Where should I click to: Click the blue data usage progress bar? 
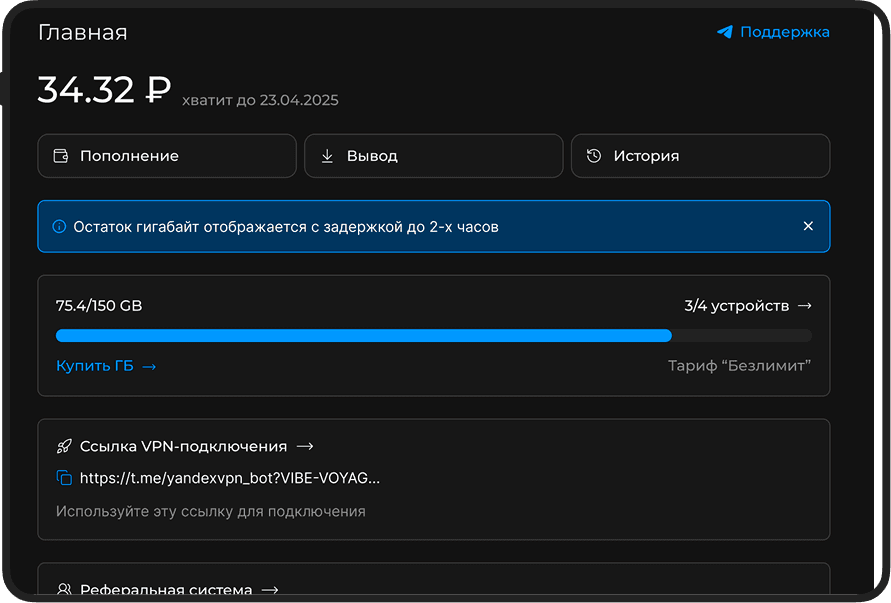(x=364, y=336)
